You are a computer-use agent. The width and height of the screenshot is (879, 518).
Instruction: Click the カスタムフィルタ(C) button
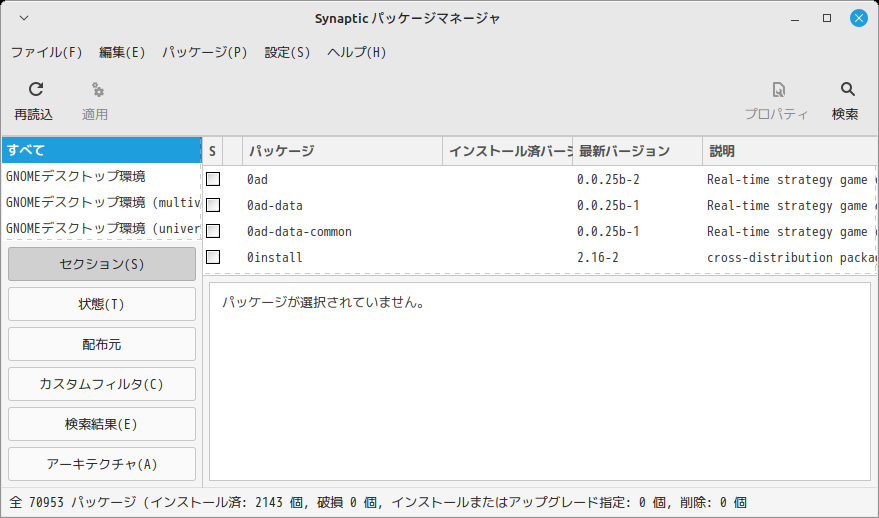(x=102, y=384)
